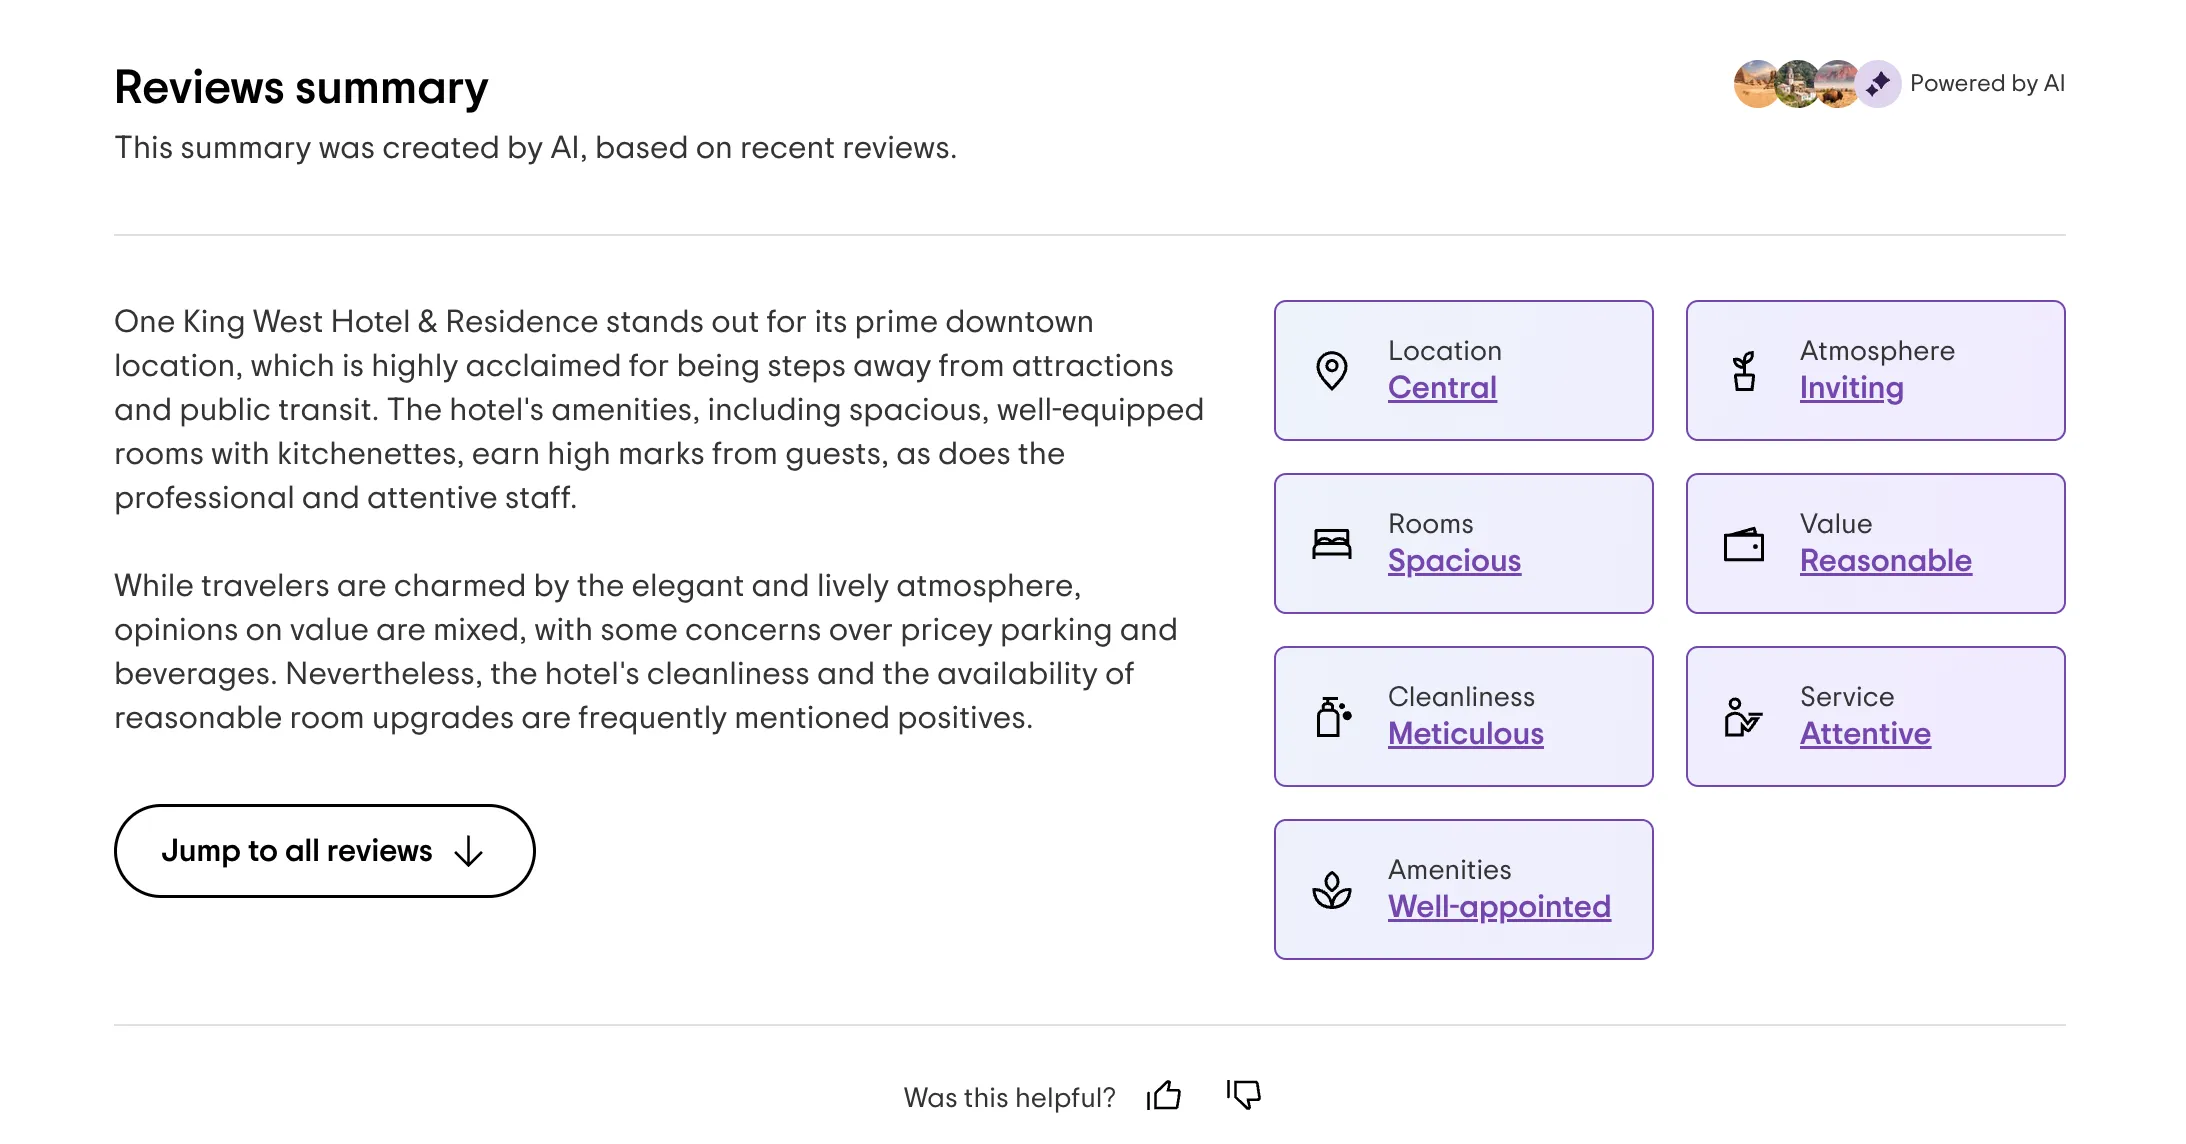Screen dimensions: 2186x1144
Task: Click the AI sparkle icon
Action: click(1878, 84)
